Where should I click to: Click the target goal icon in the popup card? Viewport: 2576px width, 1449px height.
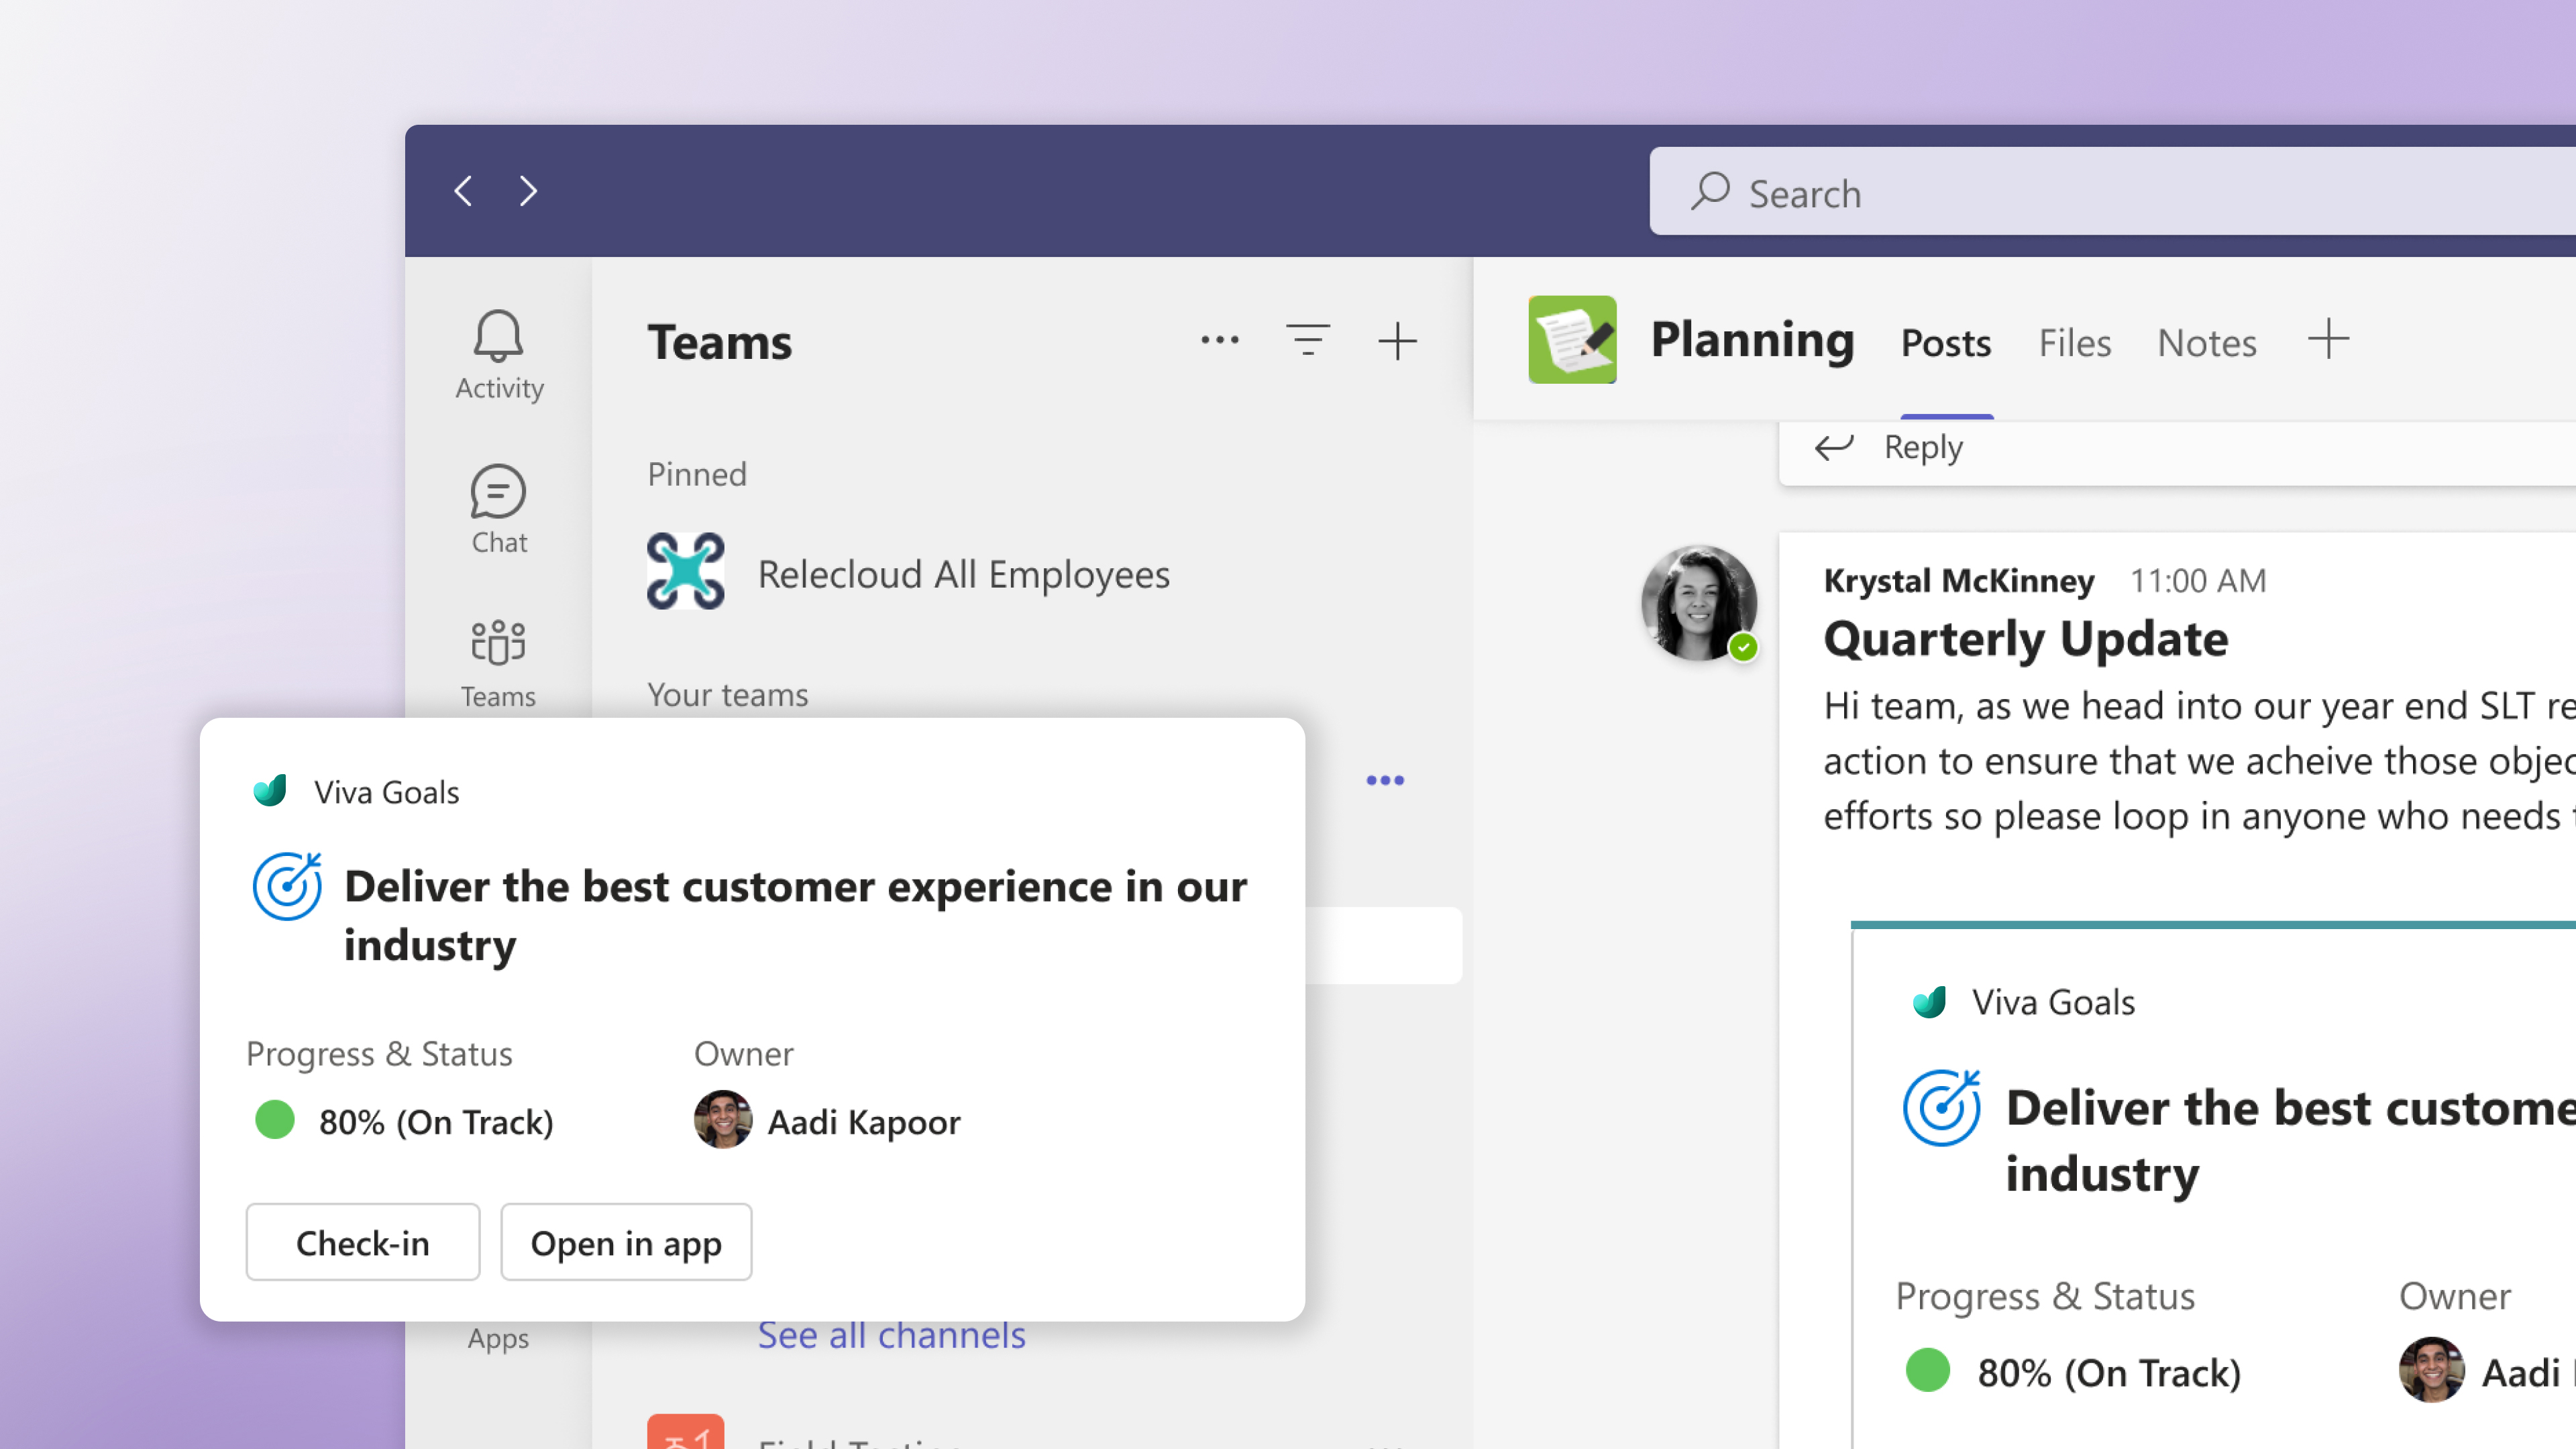coord(287,886)
